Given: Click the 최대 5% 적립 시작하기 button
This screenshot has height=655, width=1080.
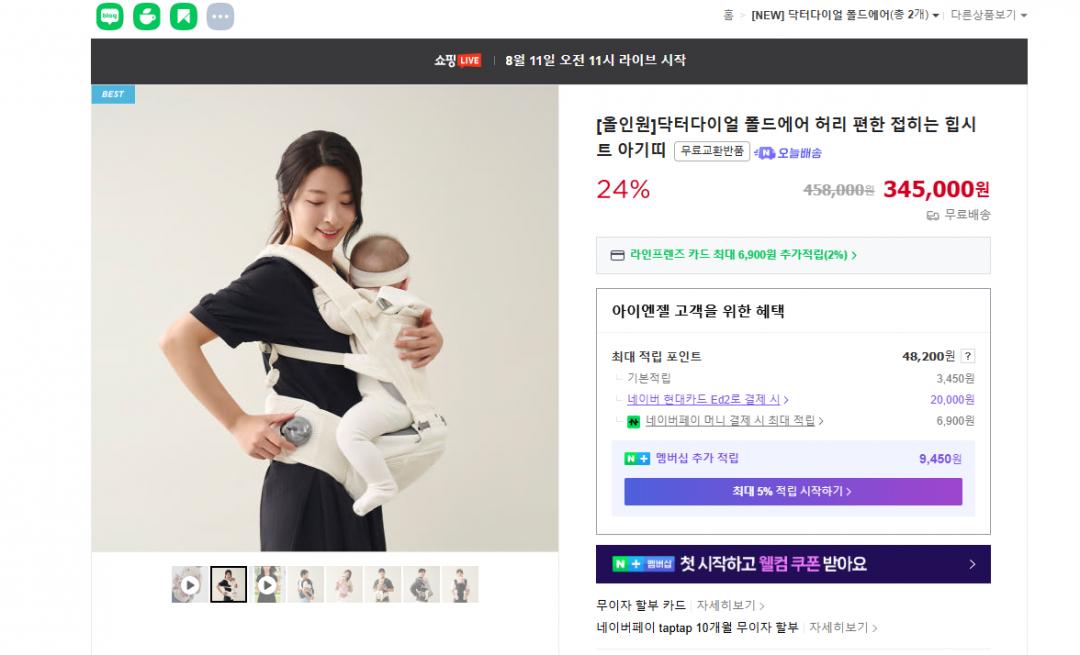Looking at the screenshot, I should point(793,492).
